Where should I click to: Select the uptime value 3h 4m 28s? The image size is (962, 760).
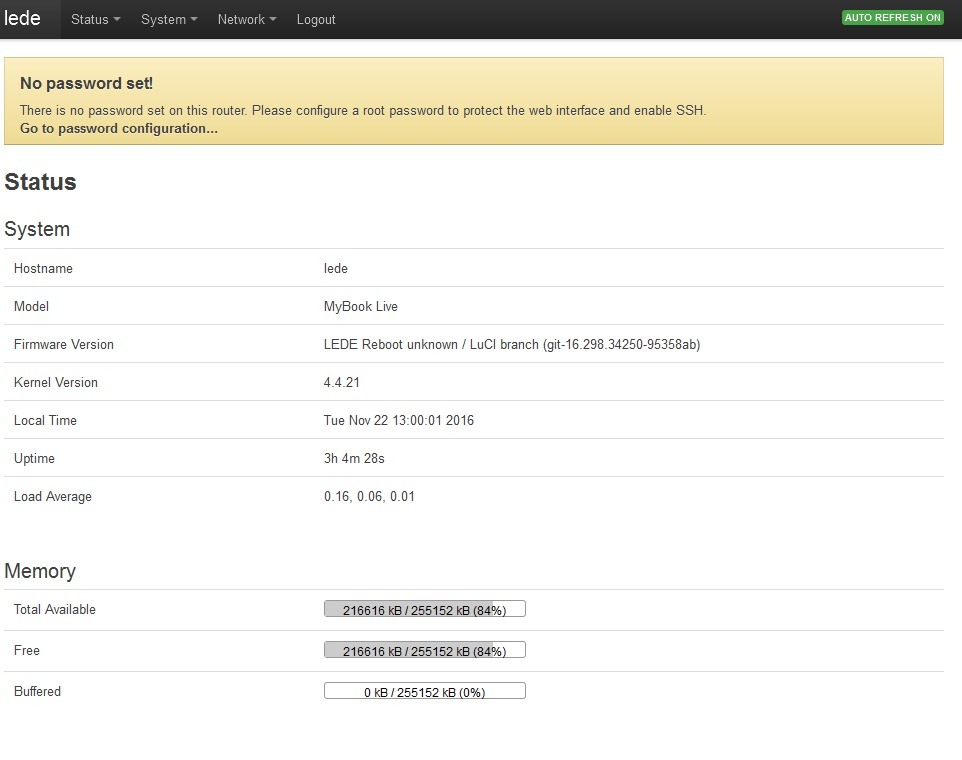click(354, 458)
